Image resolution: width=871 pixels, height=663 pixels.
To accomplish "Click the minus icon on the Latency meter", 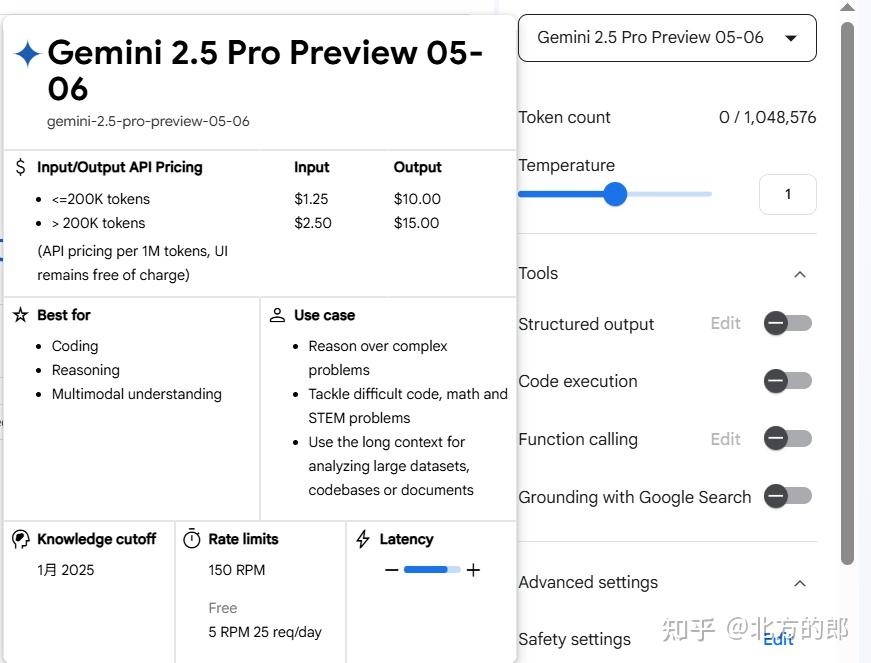I will [x=391, y=570].
